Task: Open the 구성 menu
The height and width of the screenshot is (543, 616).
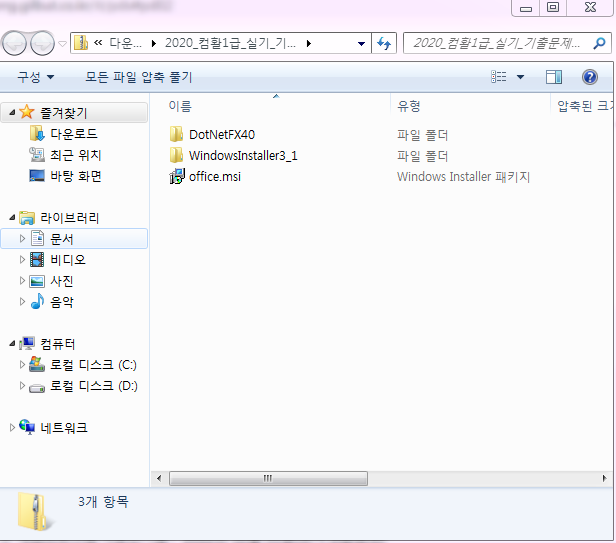Action: (36, 77)
